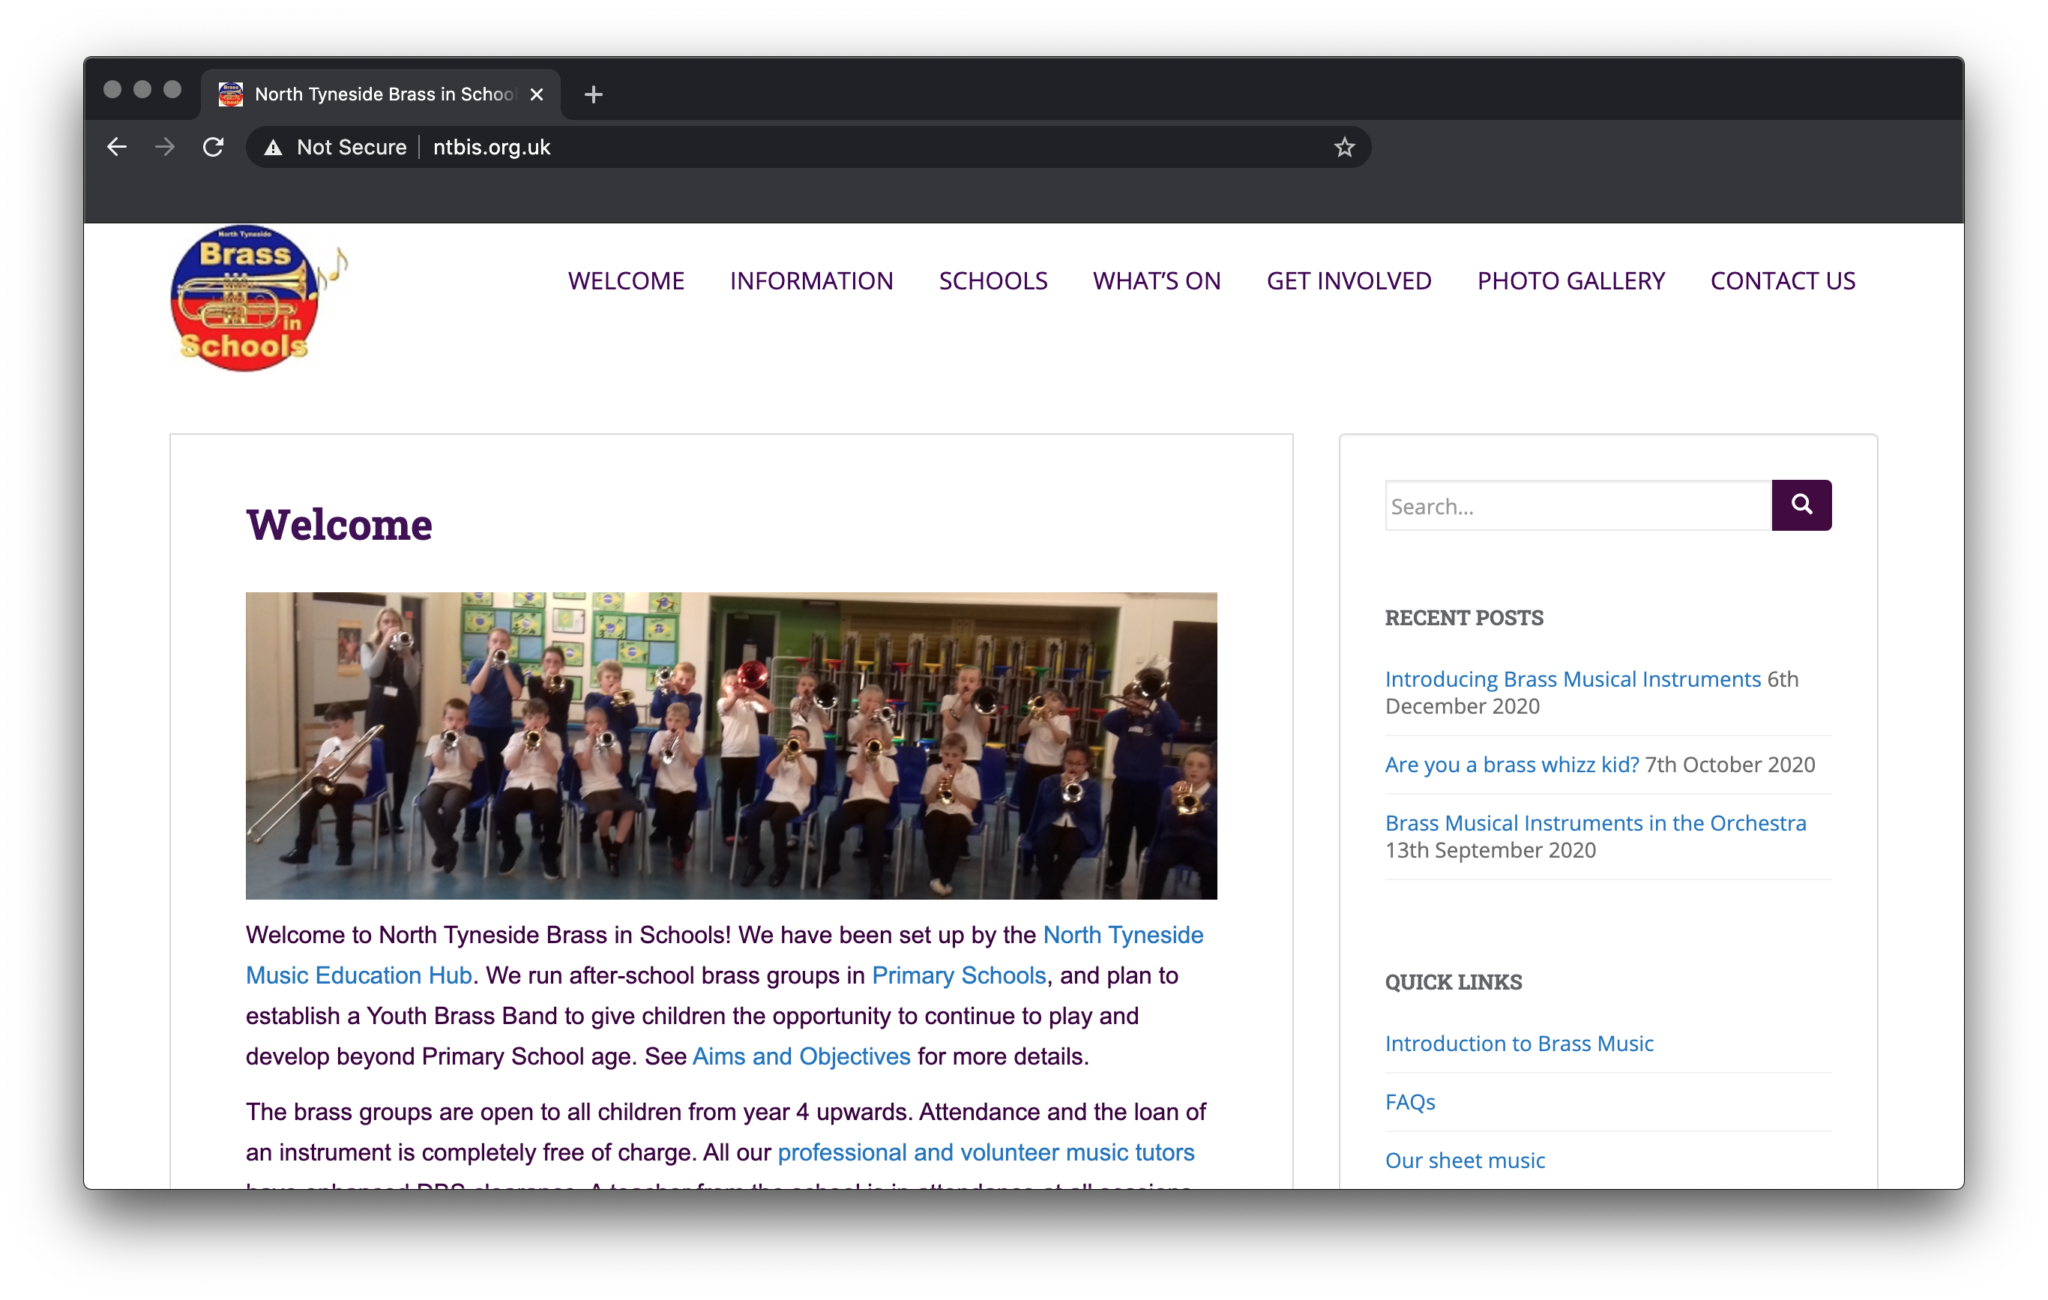The height and width of the screenshot is (1300, 2048).
Task: Open the FAQs quick link
Action: (1410, 1102)
